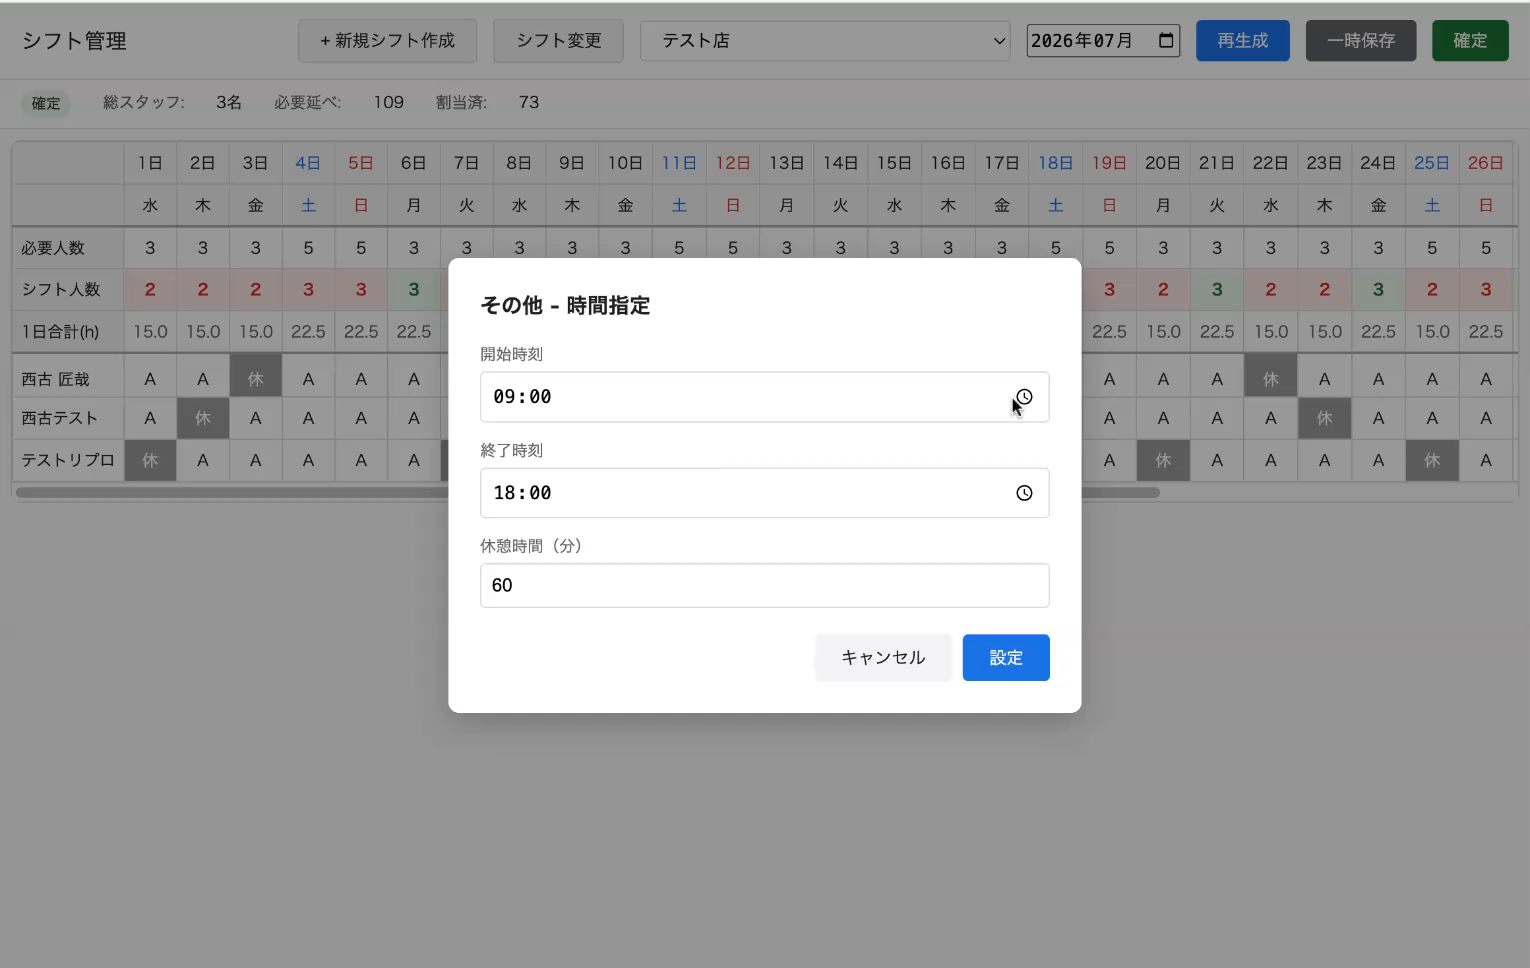The height and width of the screenshot is (968, 1530).
Task: Confirm with the 設定 button
Action: click(x=1006, y=657)
